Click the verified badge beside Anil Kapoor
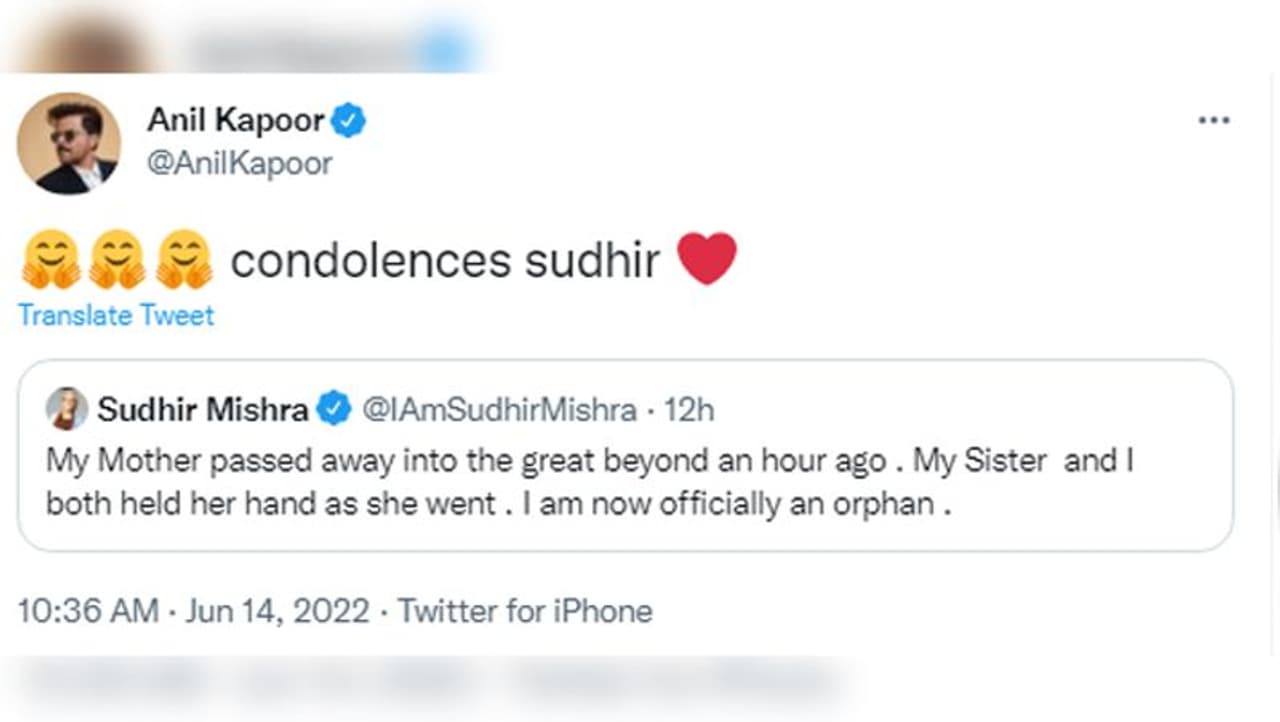 pyautogui.click(x=349, y=122)
